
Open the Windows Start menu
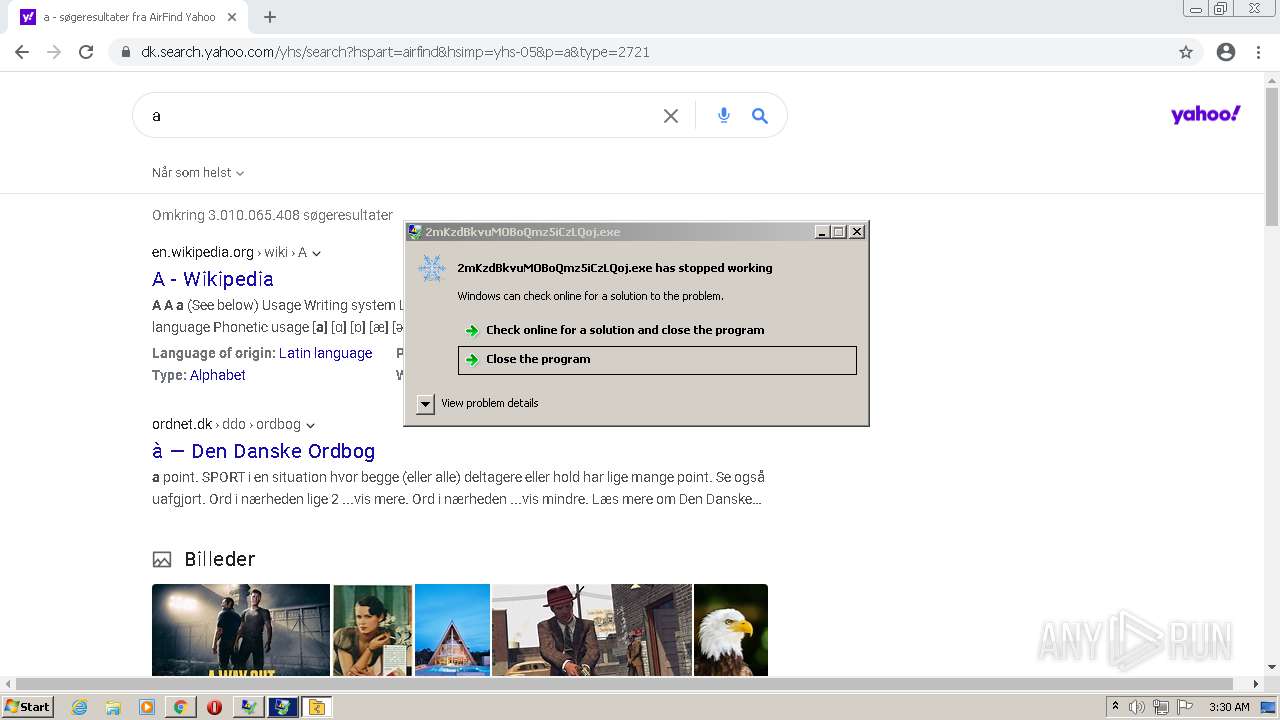27,707
